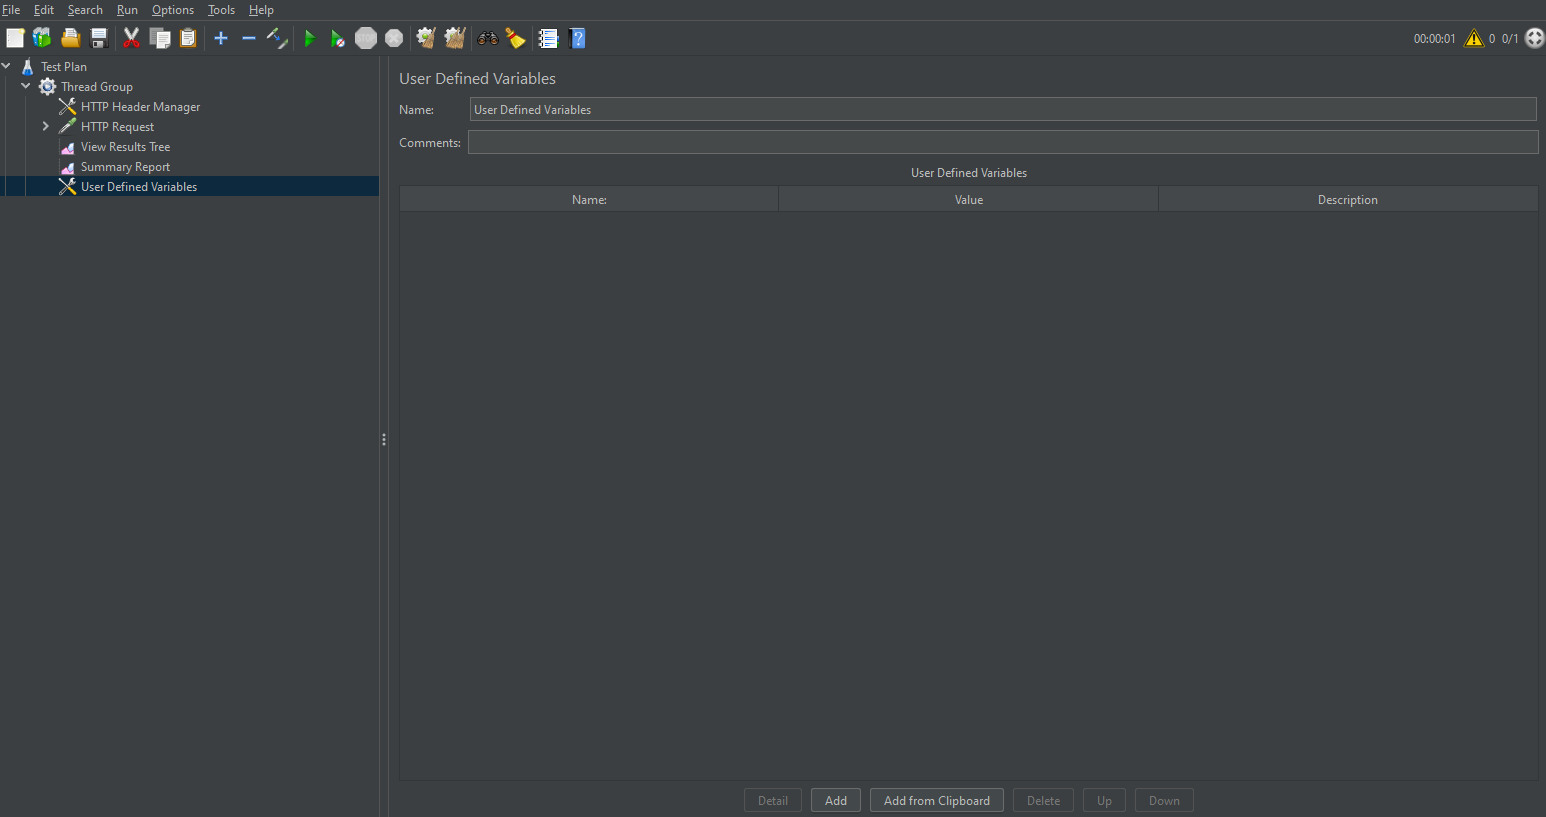Cut selection with the scissors icon

pyautogui.click(x=131, y=38)
